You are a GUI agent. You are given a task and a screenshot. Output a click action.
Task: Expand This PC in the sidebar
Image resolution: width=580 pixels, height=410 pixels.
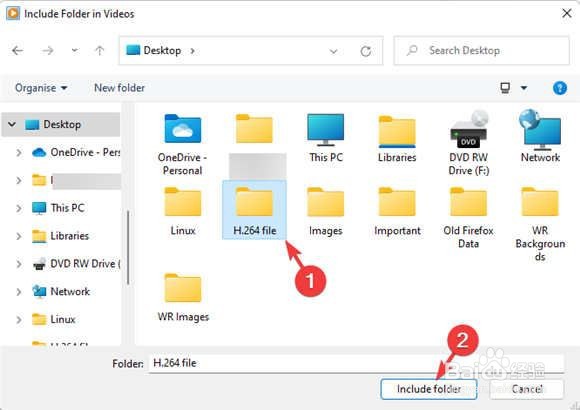pos(18,208)
